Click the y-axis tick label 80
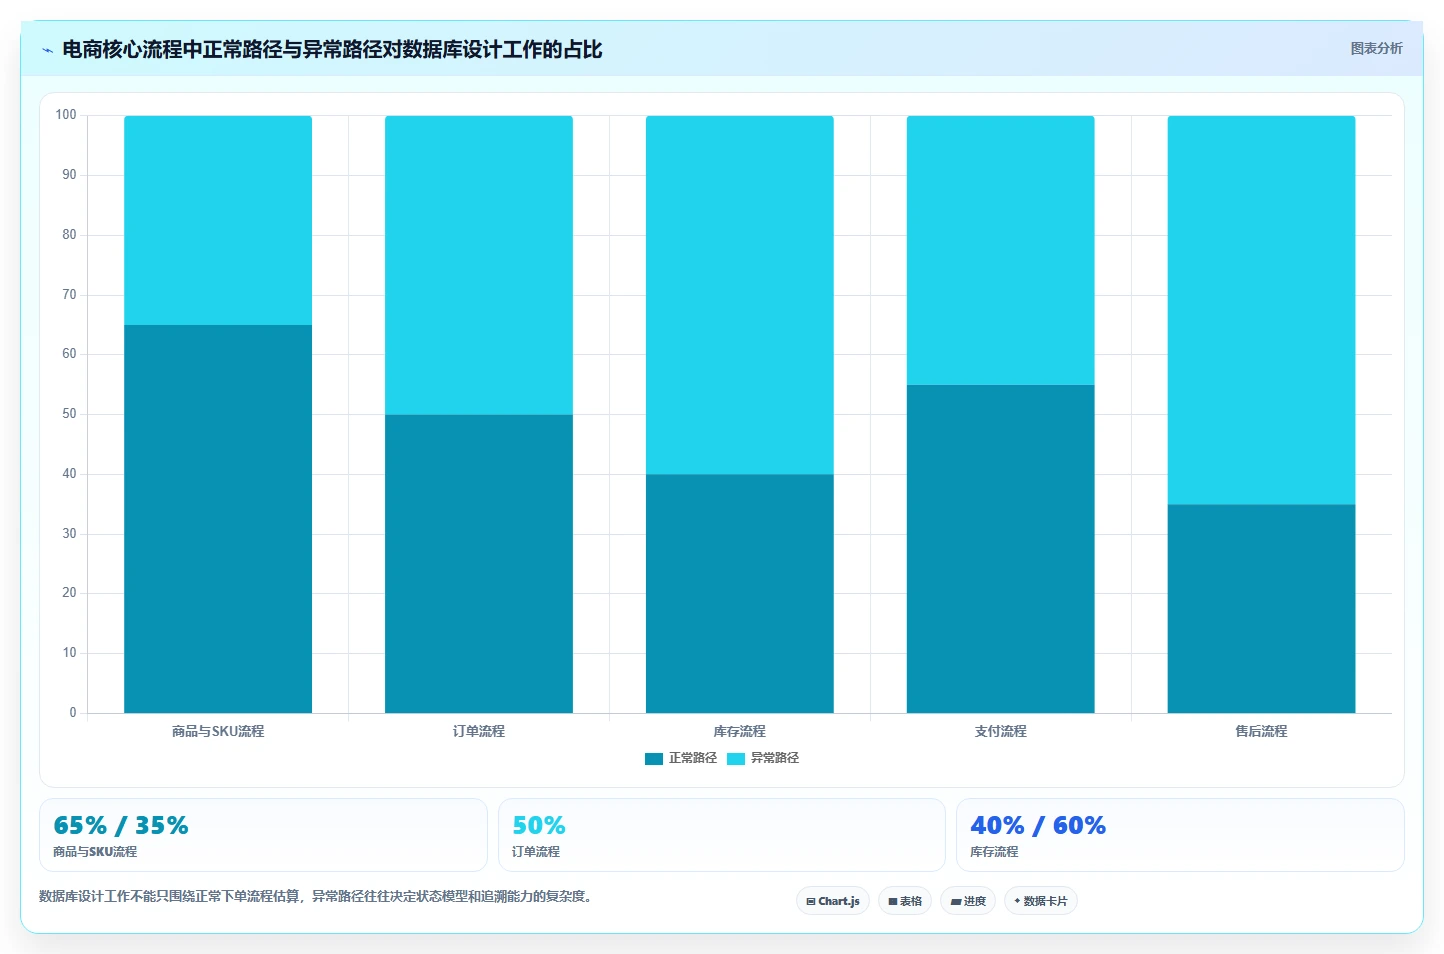1444x954 pixels. (69, 235)
